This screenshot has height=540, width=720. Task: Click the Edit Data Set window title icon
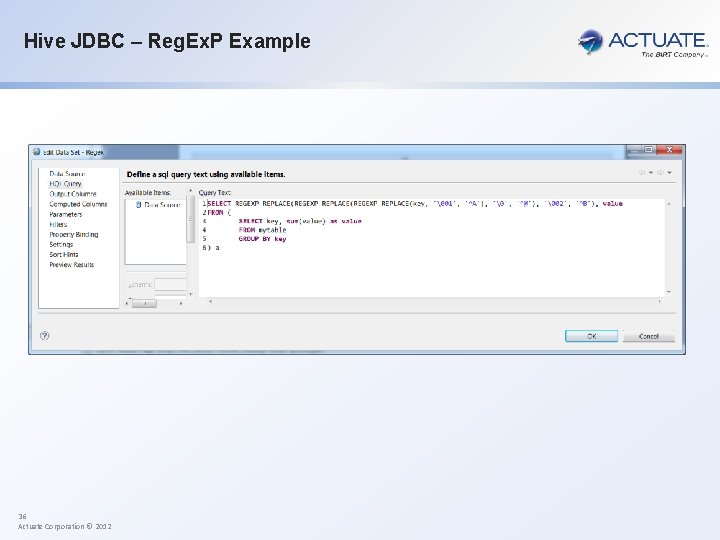click(x=37, y=152)
